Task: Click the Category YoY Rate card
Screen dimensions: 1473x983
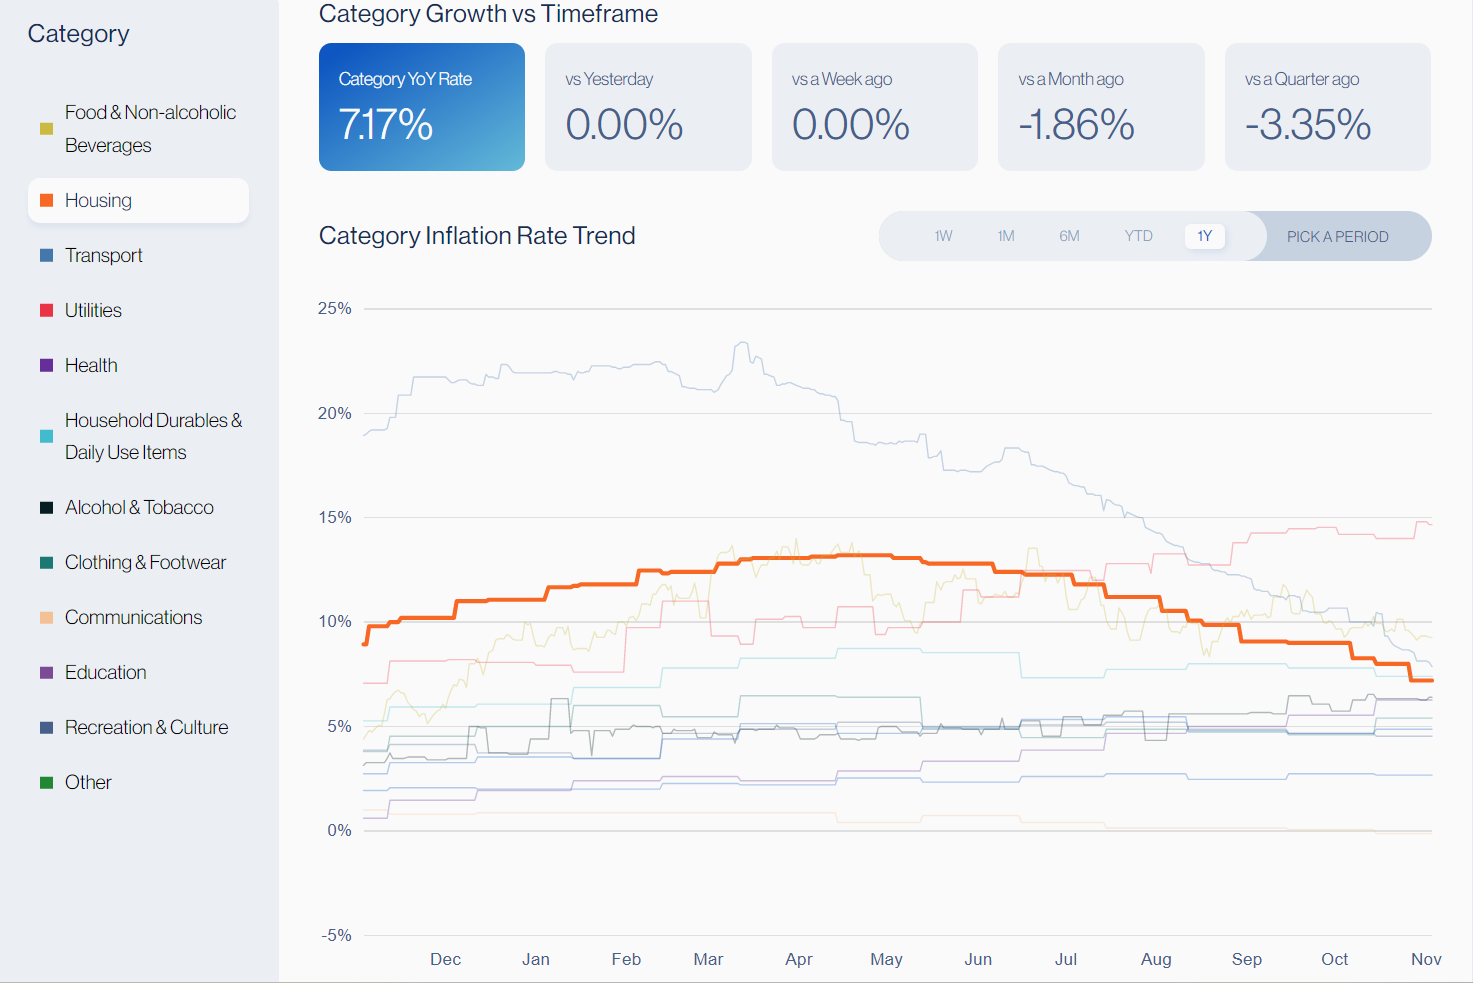Action: coord(421,107)
